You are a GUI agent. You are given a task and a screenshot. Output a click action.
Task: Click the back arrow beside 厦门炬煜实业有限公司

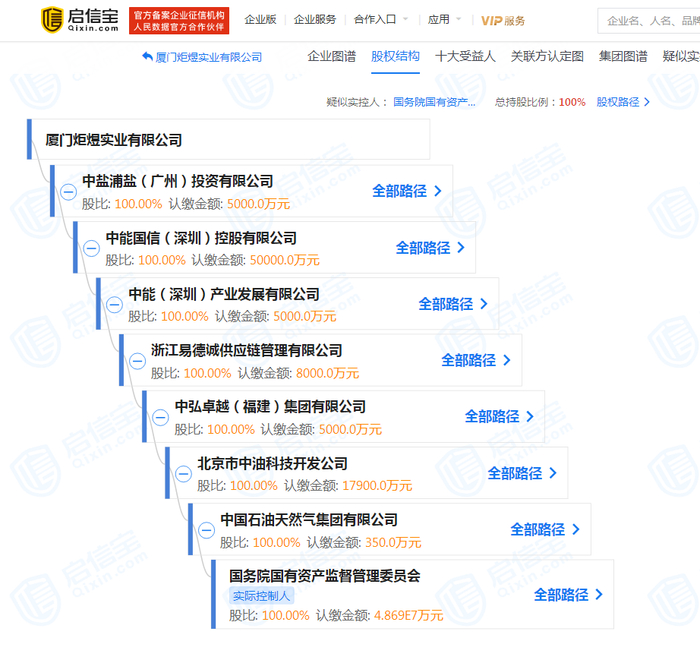(147, 57)
